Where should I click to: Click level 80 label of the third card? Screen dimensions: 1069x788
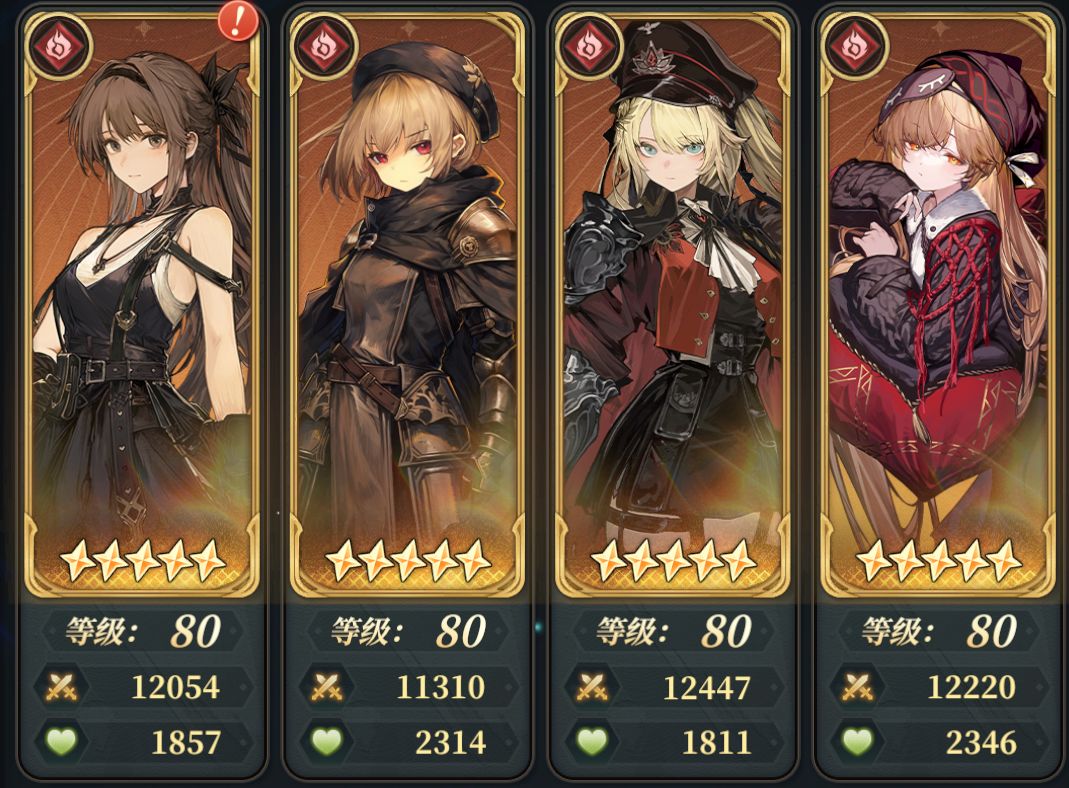(x=674, y=631)
